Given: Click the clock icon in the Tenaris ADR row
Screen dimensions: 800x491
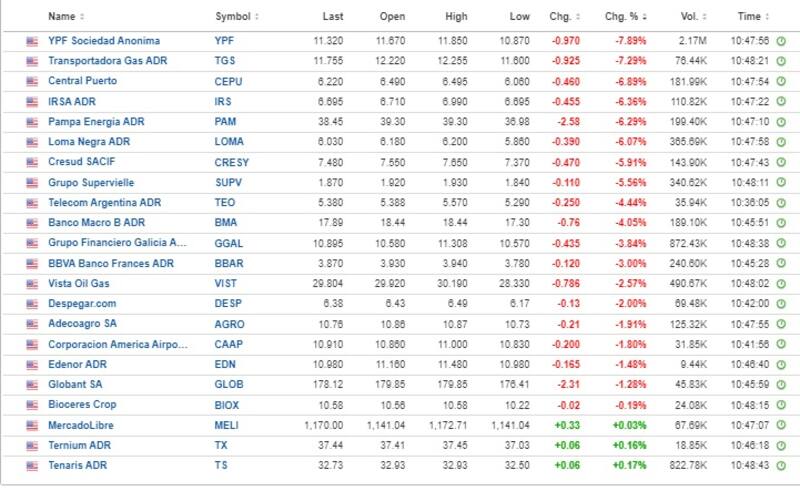Looking at the screenshot, I should pyautogui.click(x=781, y=465).
